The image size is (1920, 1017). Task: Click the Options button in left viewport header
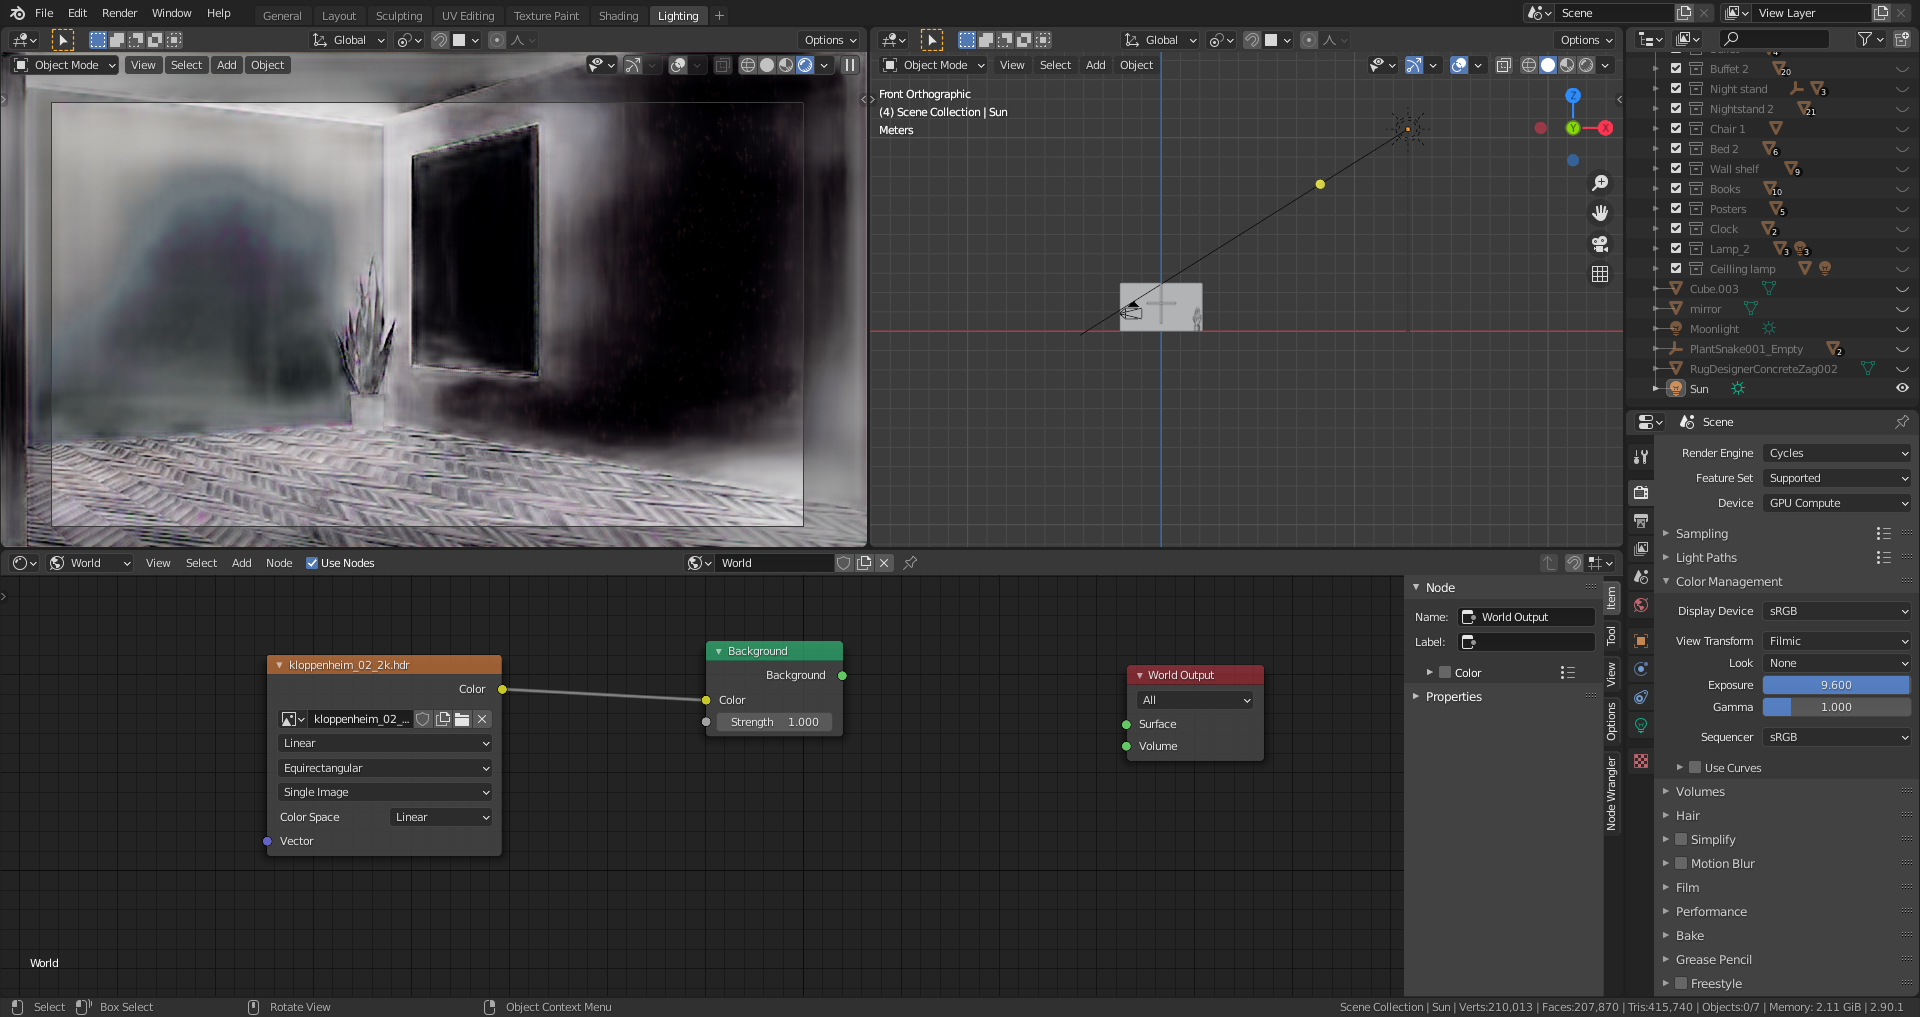tap(830, 40)
